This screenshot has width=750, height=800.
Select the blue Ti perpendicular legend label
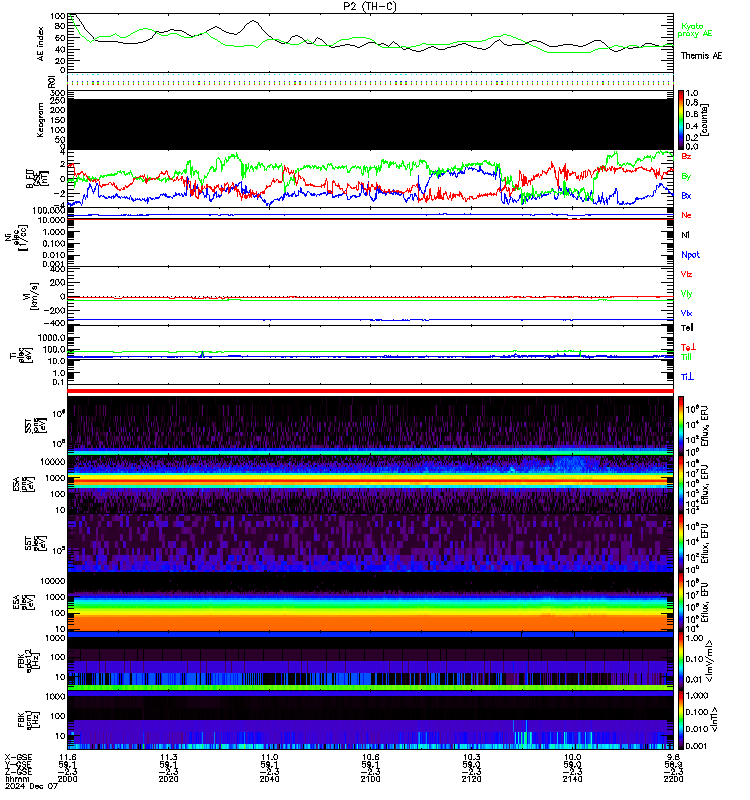687,377
